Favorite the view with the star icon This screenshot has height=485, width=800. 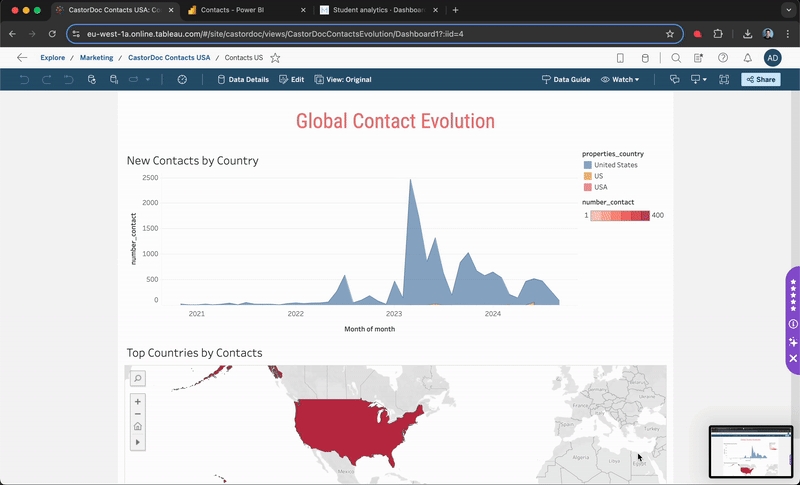(275, 58)
